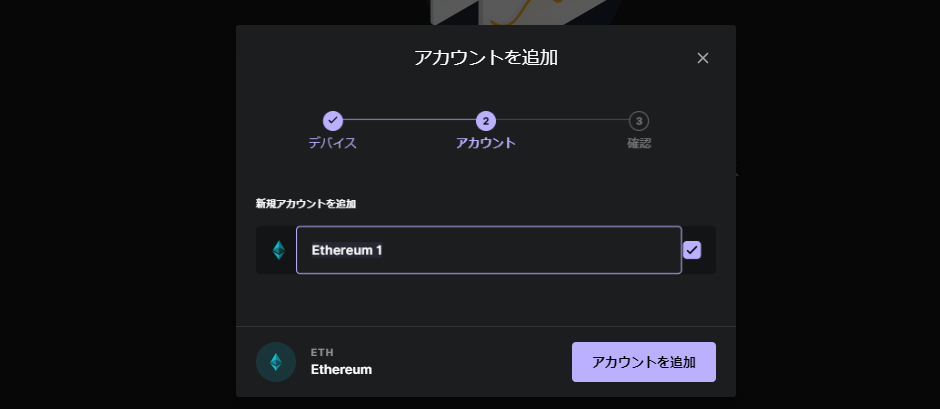The image size is (940, 409).
Task: Click the アカウントを追加 dialog title
Action: 486,58
